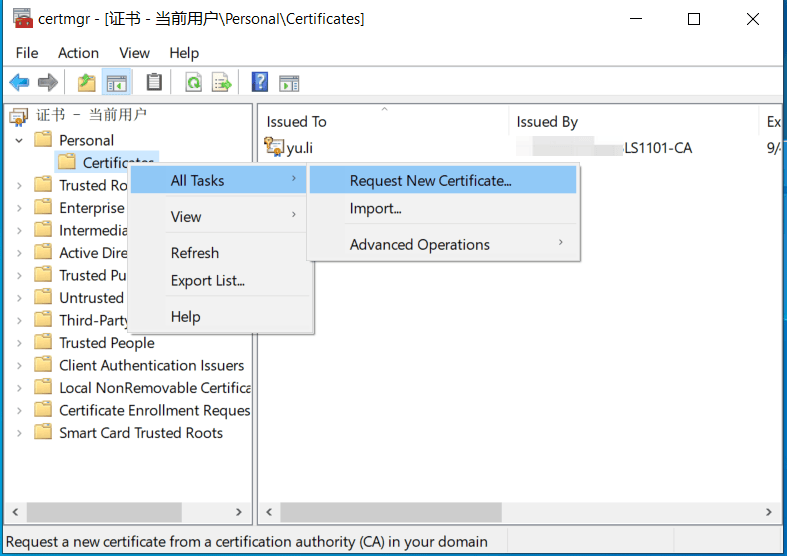Collapse the Personal folder tree node
787x556 pixels.
19,141
